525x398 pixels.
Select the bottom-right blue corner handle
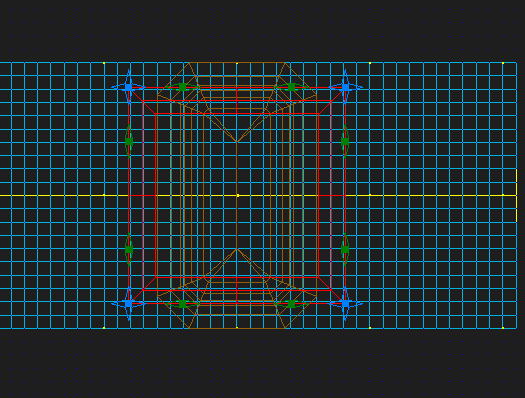[x=345, y=304]
